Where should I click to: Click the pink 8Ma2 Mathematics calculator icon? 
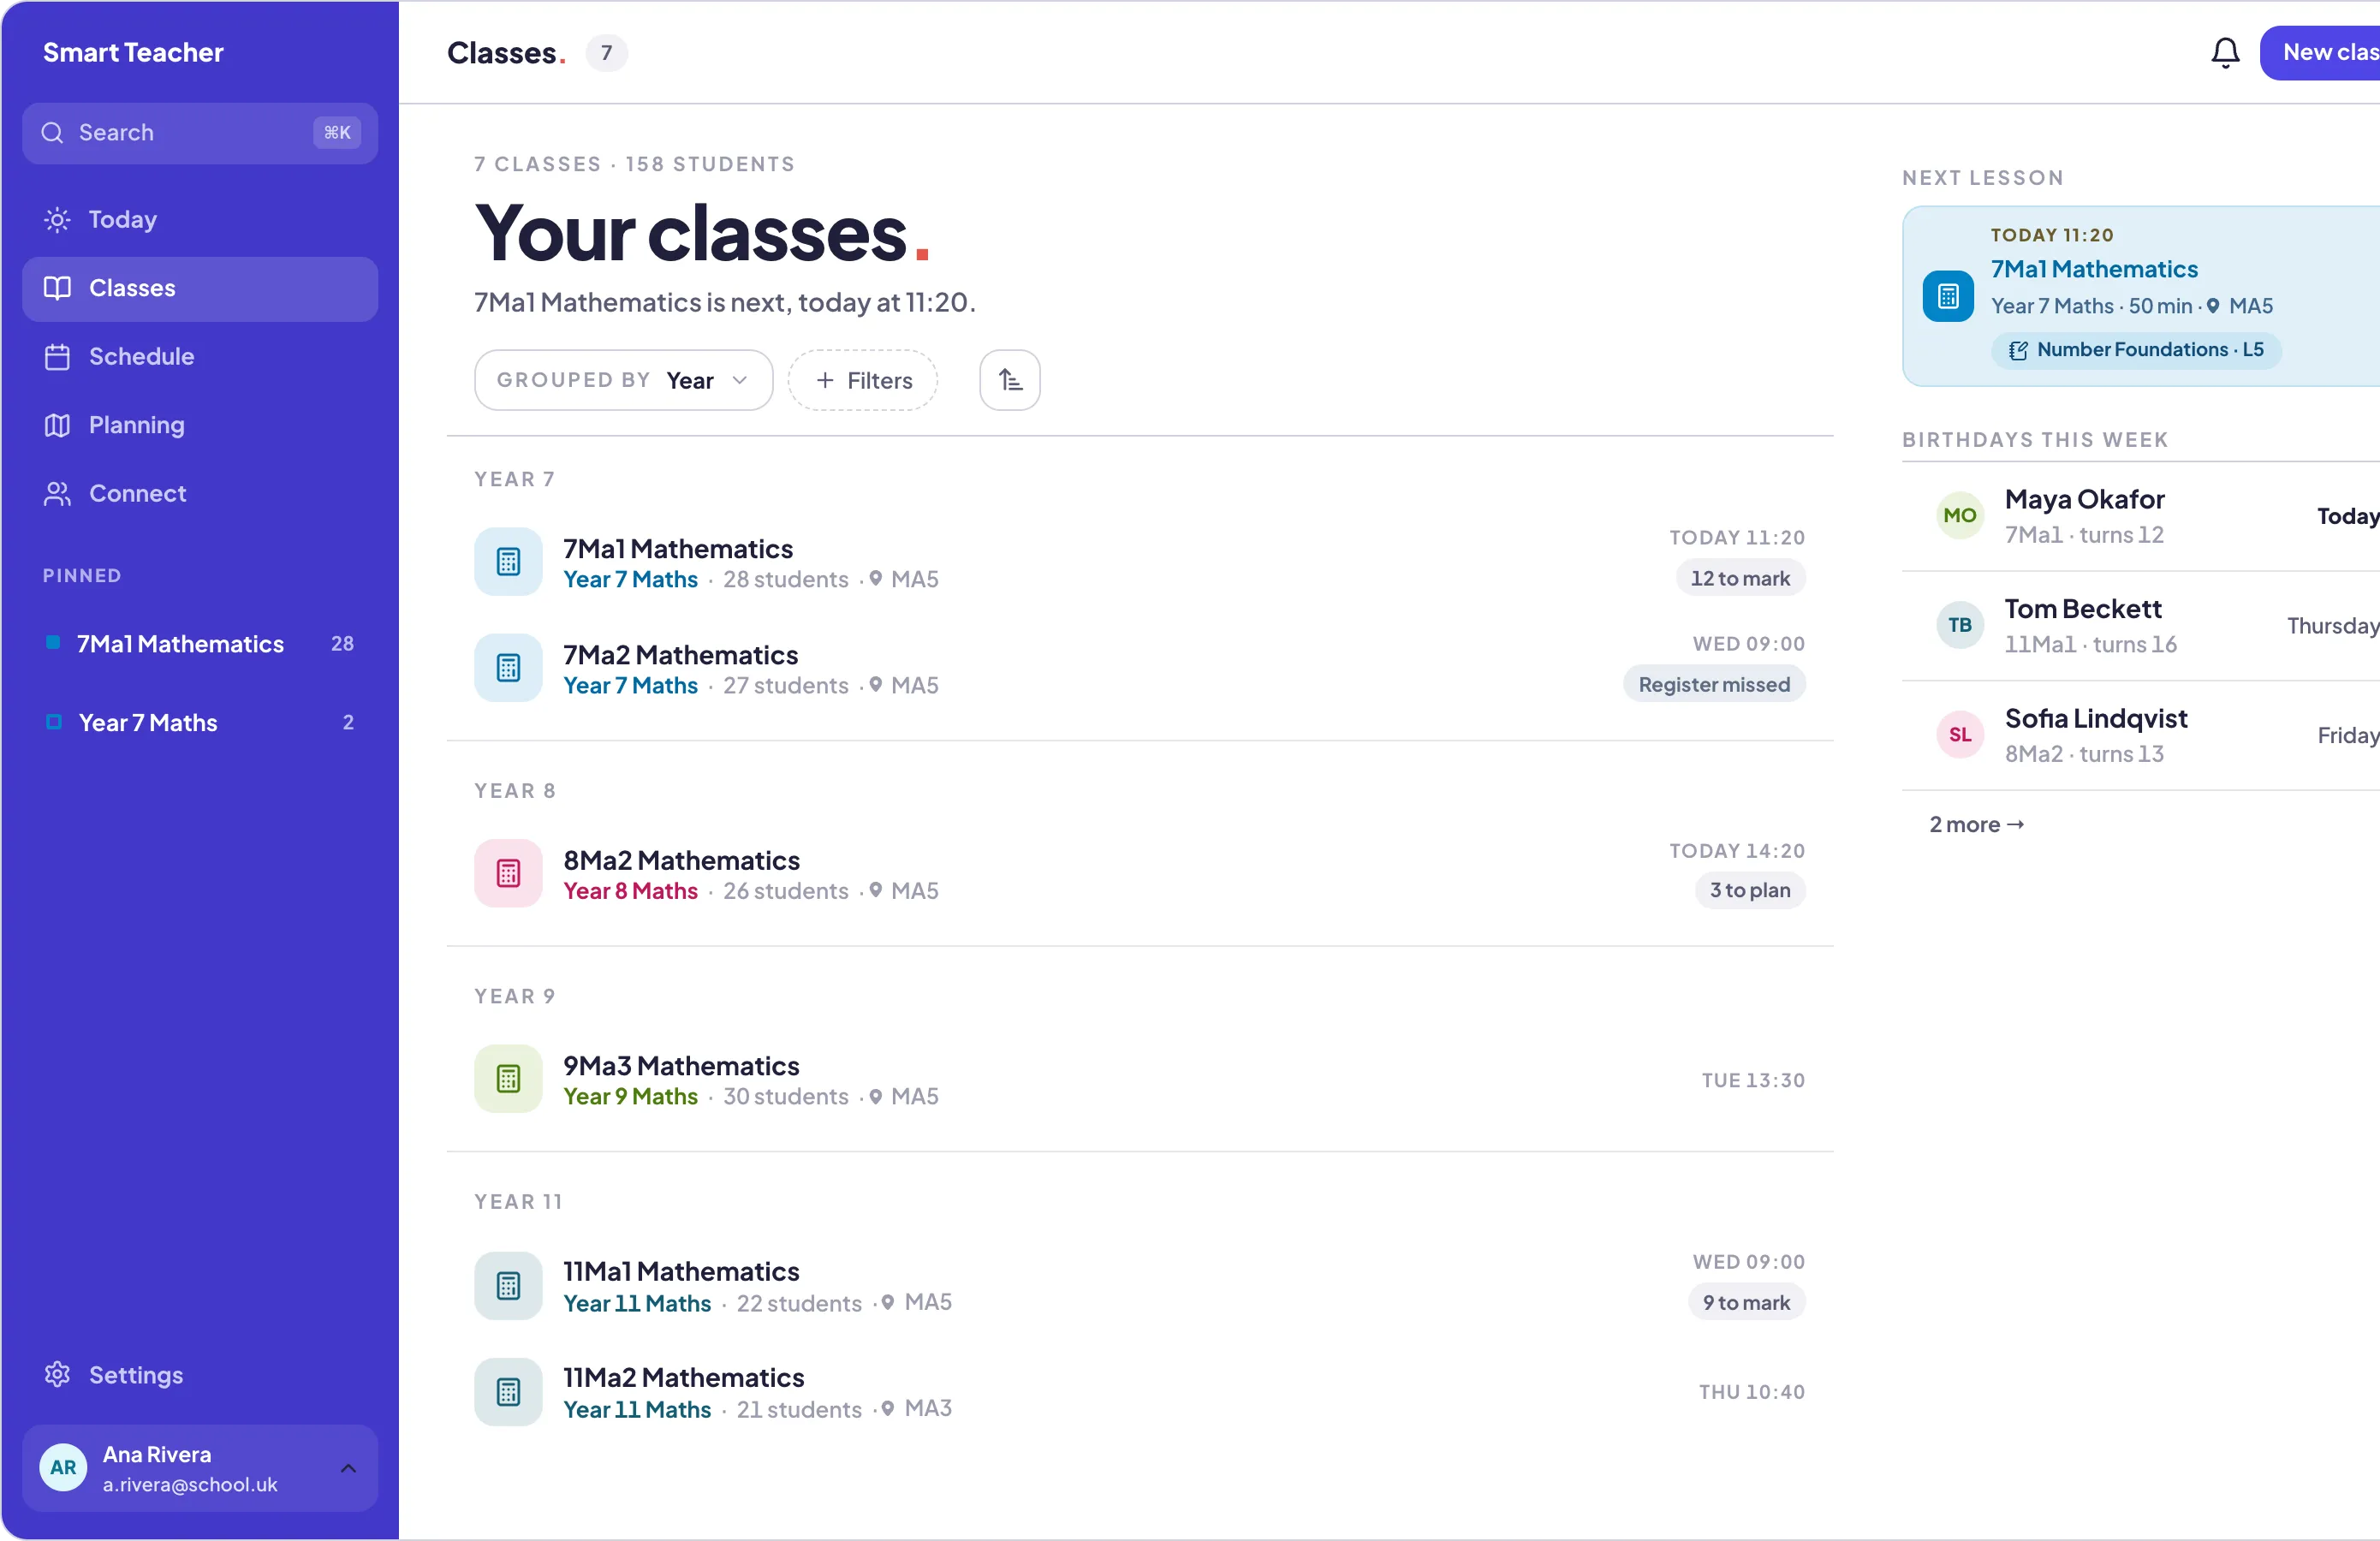click(x=508, y=873)
